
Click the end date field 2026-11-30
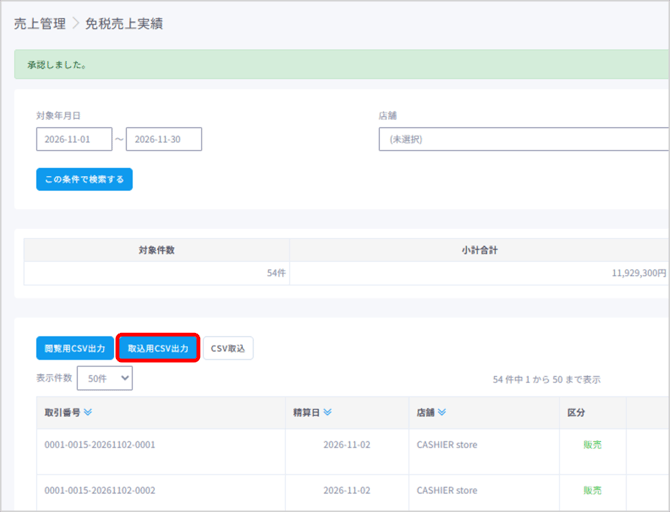click(x=164, y=139)
